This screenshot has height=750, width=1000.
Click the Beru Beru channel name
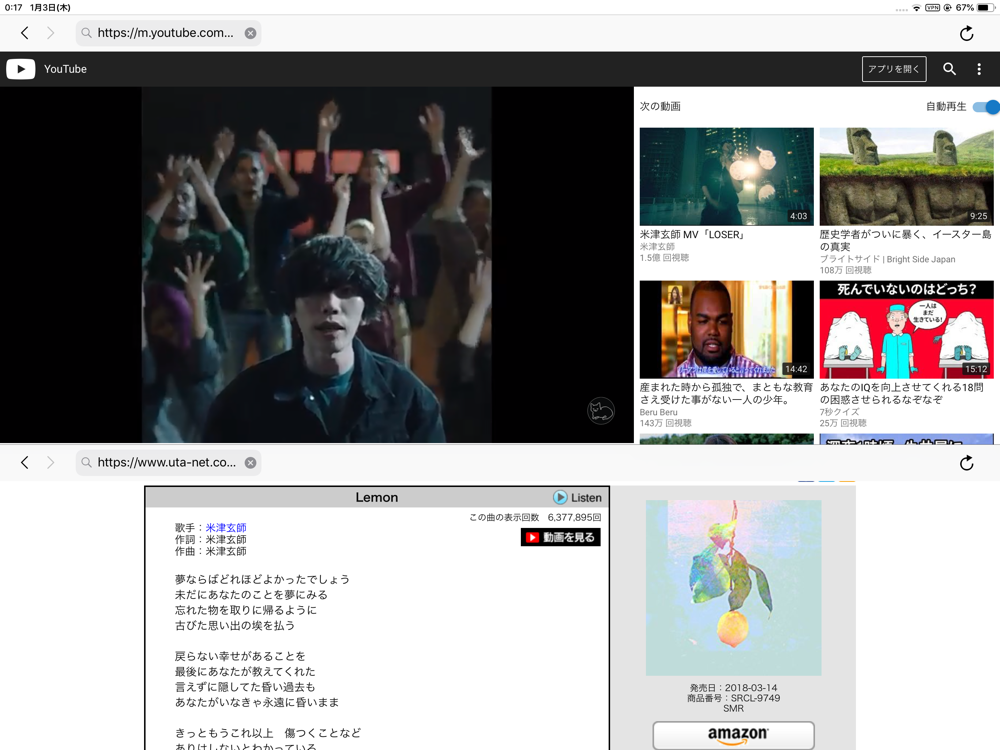pyautogui.click(x=659, y=412)
